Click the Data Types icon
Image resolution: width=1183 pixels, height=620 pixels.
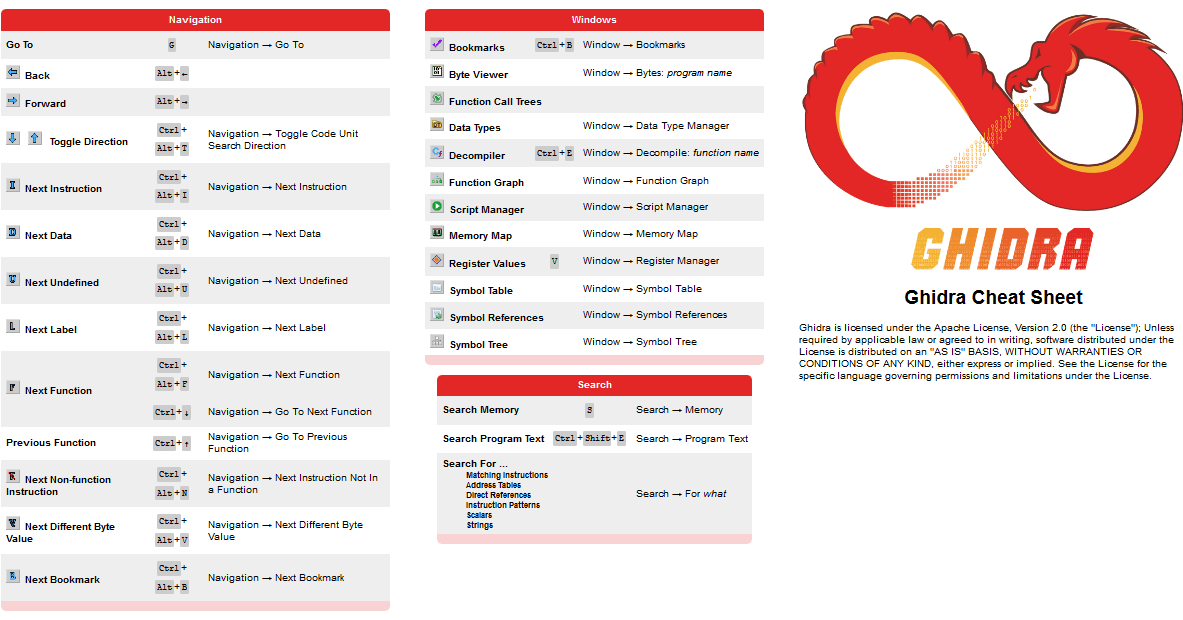[437, 124]
